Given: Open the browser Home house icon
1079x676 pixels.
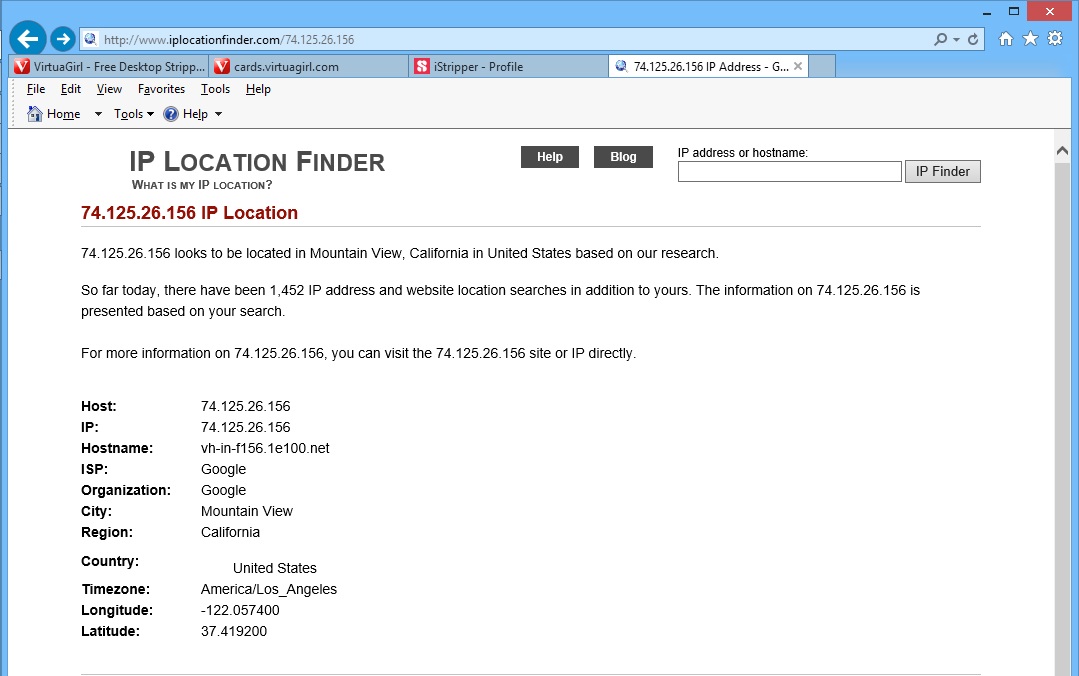Looking at the screenshot, I should 1006,39.
